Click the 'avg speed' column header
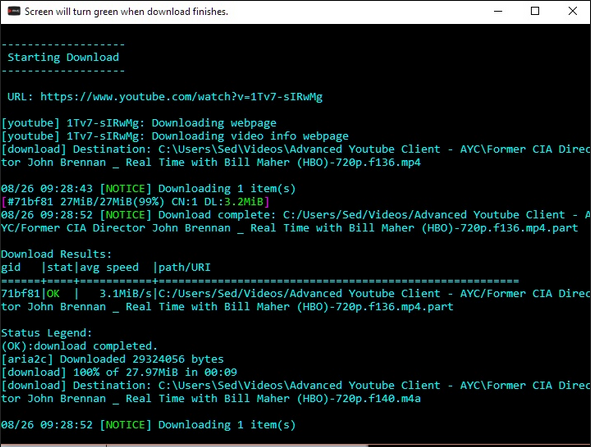 109,268
